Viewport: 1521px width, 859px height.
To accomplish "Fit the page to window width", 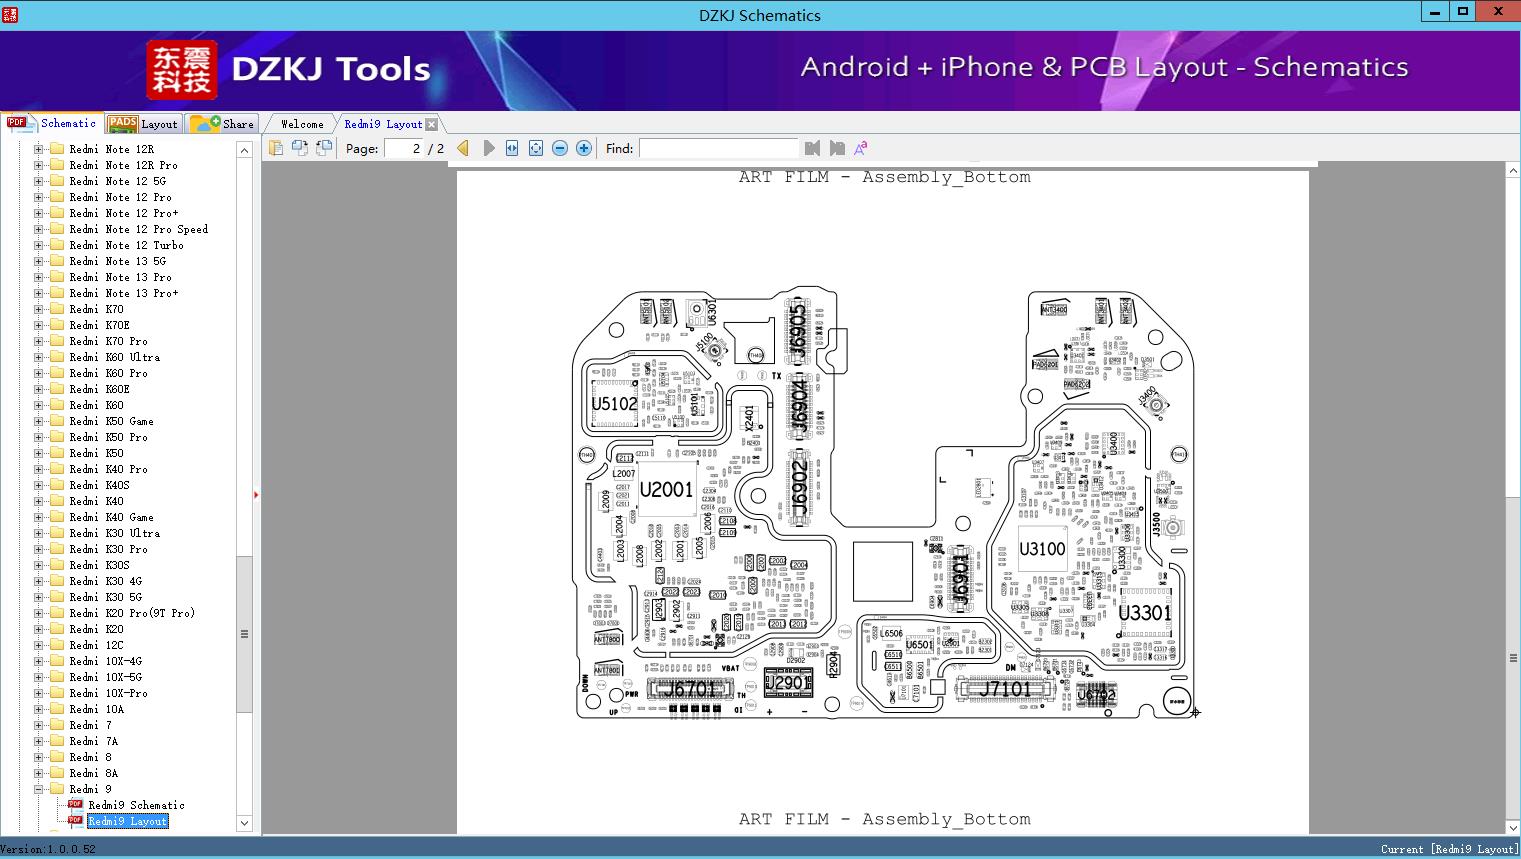I will coord(511,147).
